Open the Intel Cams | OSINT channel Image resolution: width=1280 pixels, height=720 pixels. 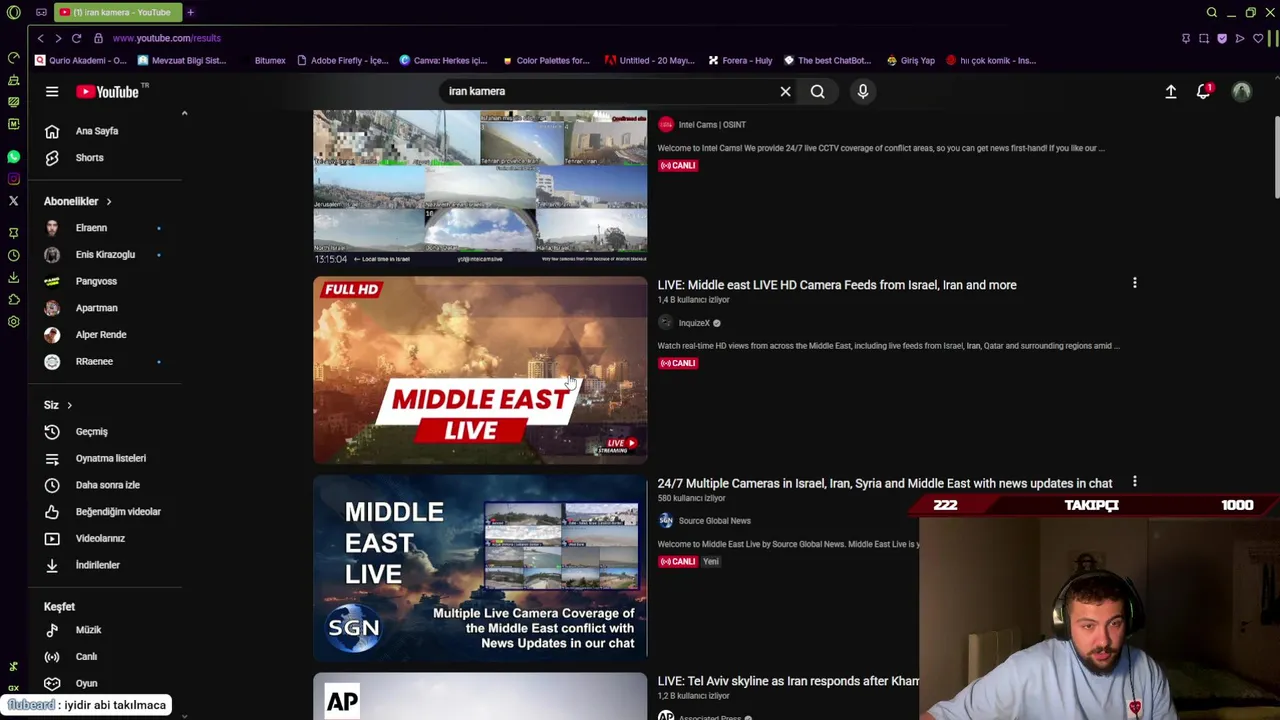pos(712,125)
